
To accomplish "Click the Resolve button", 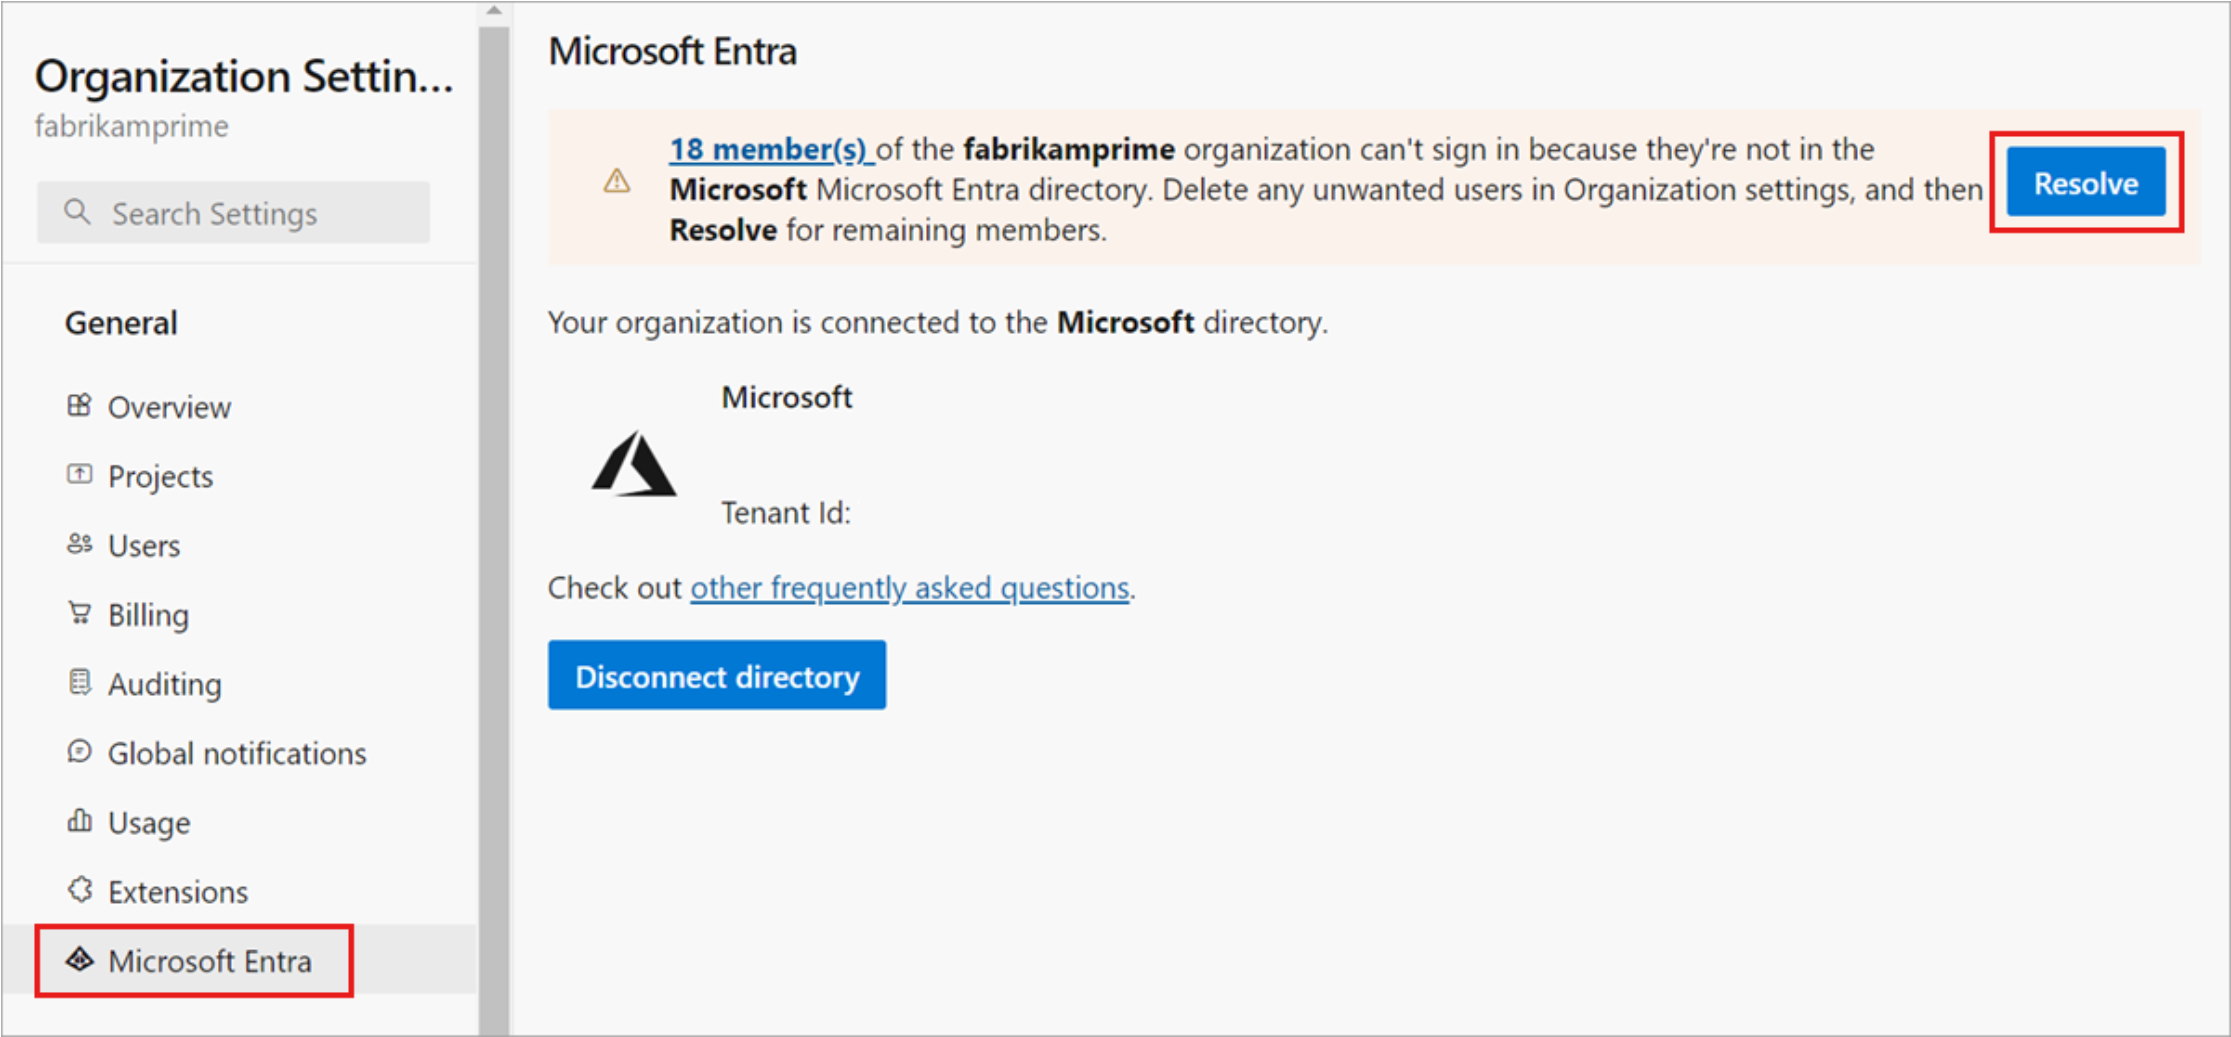I will click(x=2086, y=183).
